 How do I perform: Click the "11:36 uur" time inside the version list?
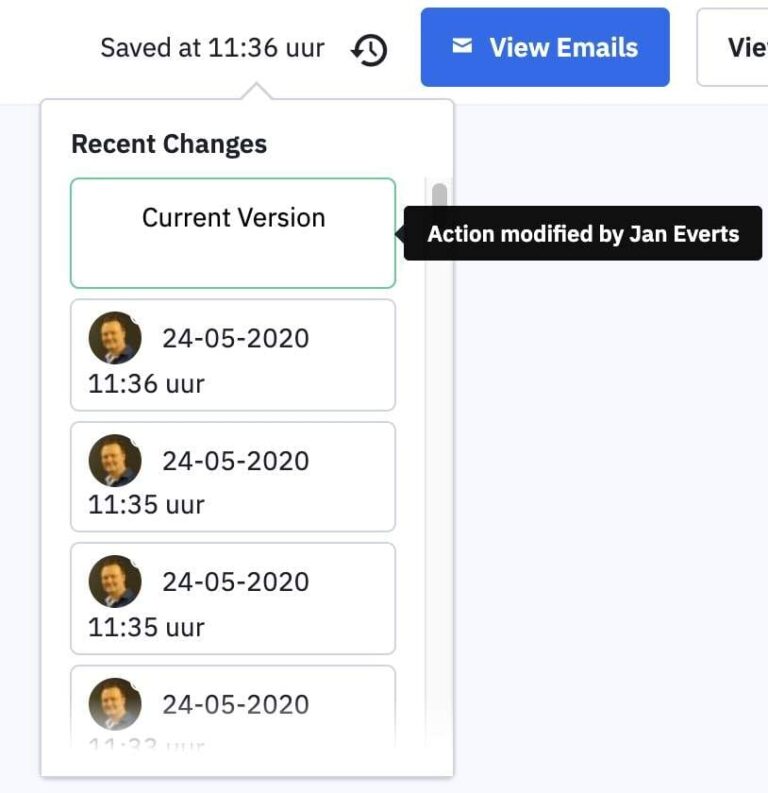(x=146, y=383)
